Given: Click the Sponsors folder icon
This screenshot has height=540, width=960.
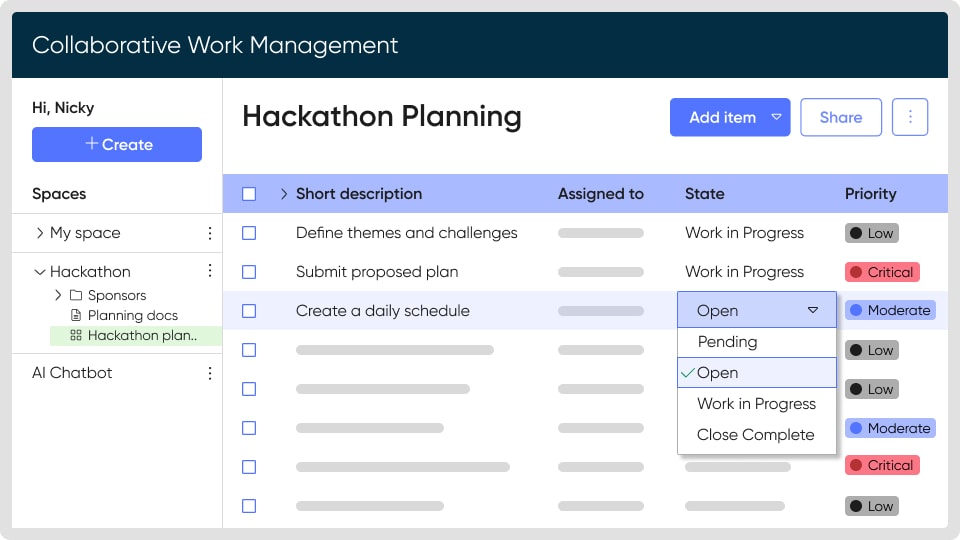Looking at the screenshot, I should point(76,295).
